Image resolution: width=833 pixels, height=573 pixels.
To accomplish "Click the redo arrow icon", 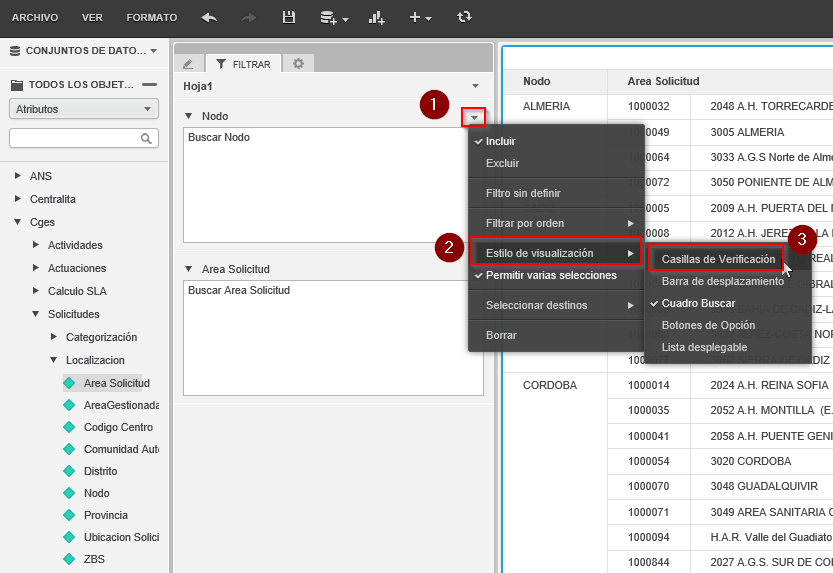I will point(248,18).
